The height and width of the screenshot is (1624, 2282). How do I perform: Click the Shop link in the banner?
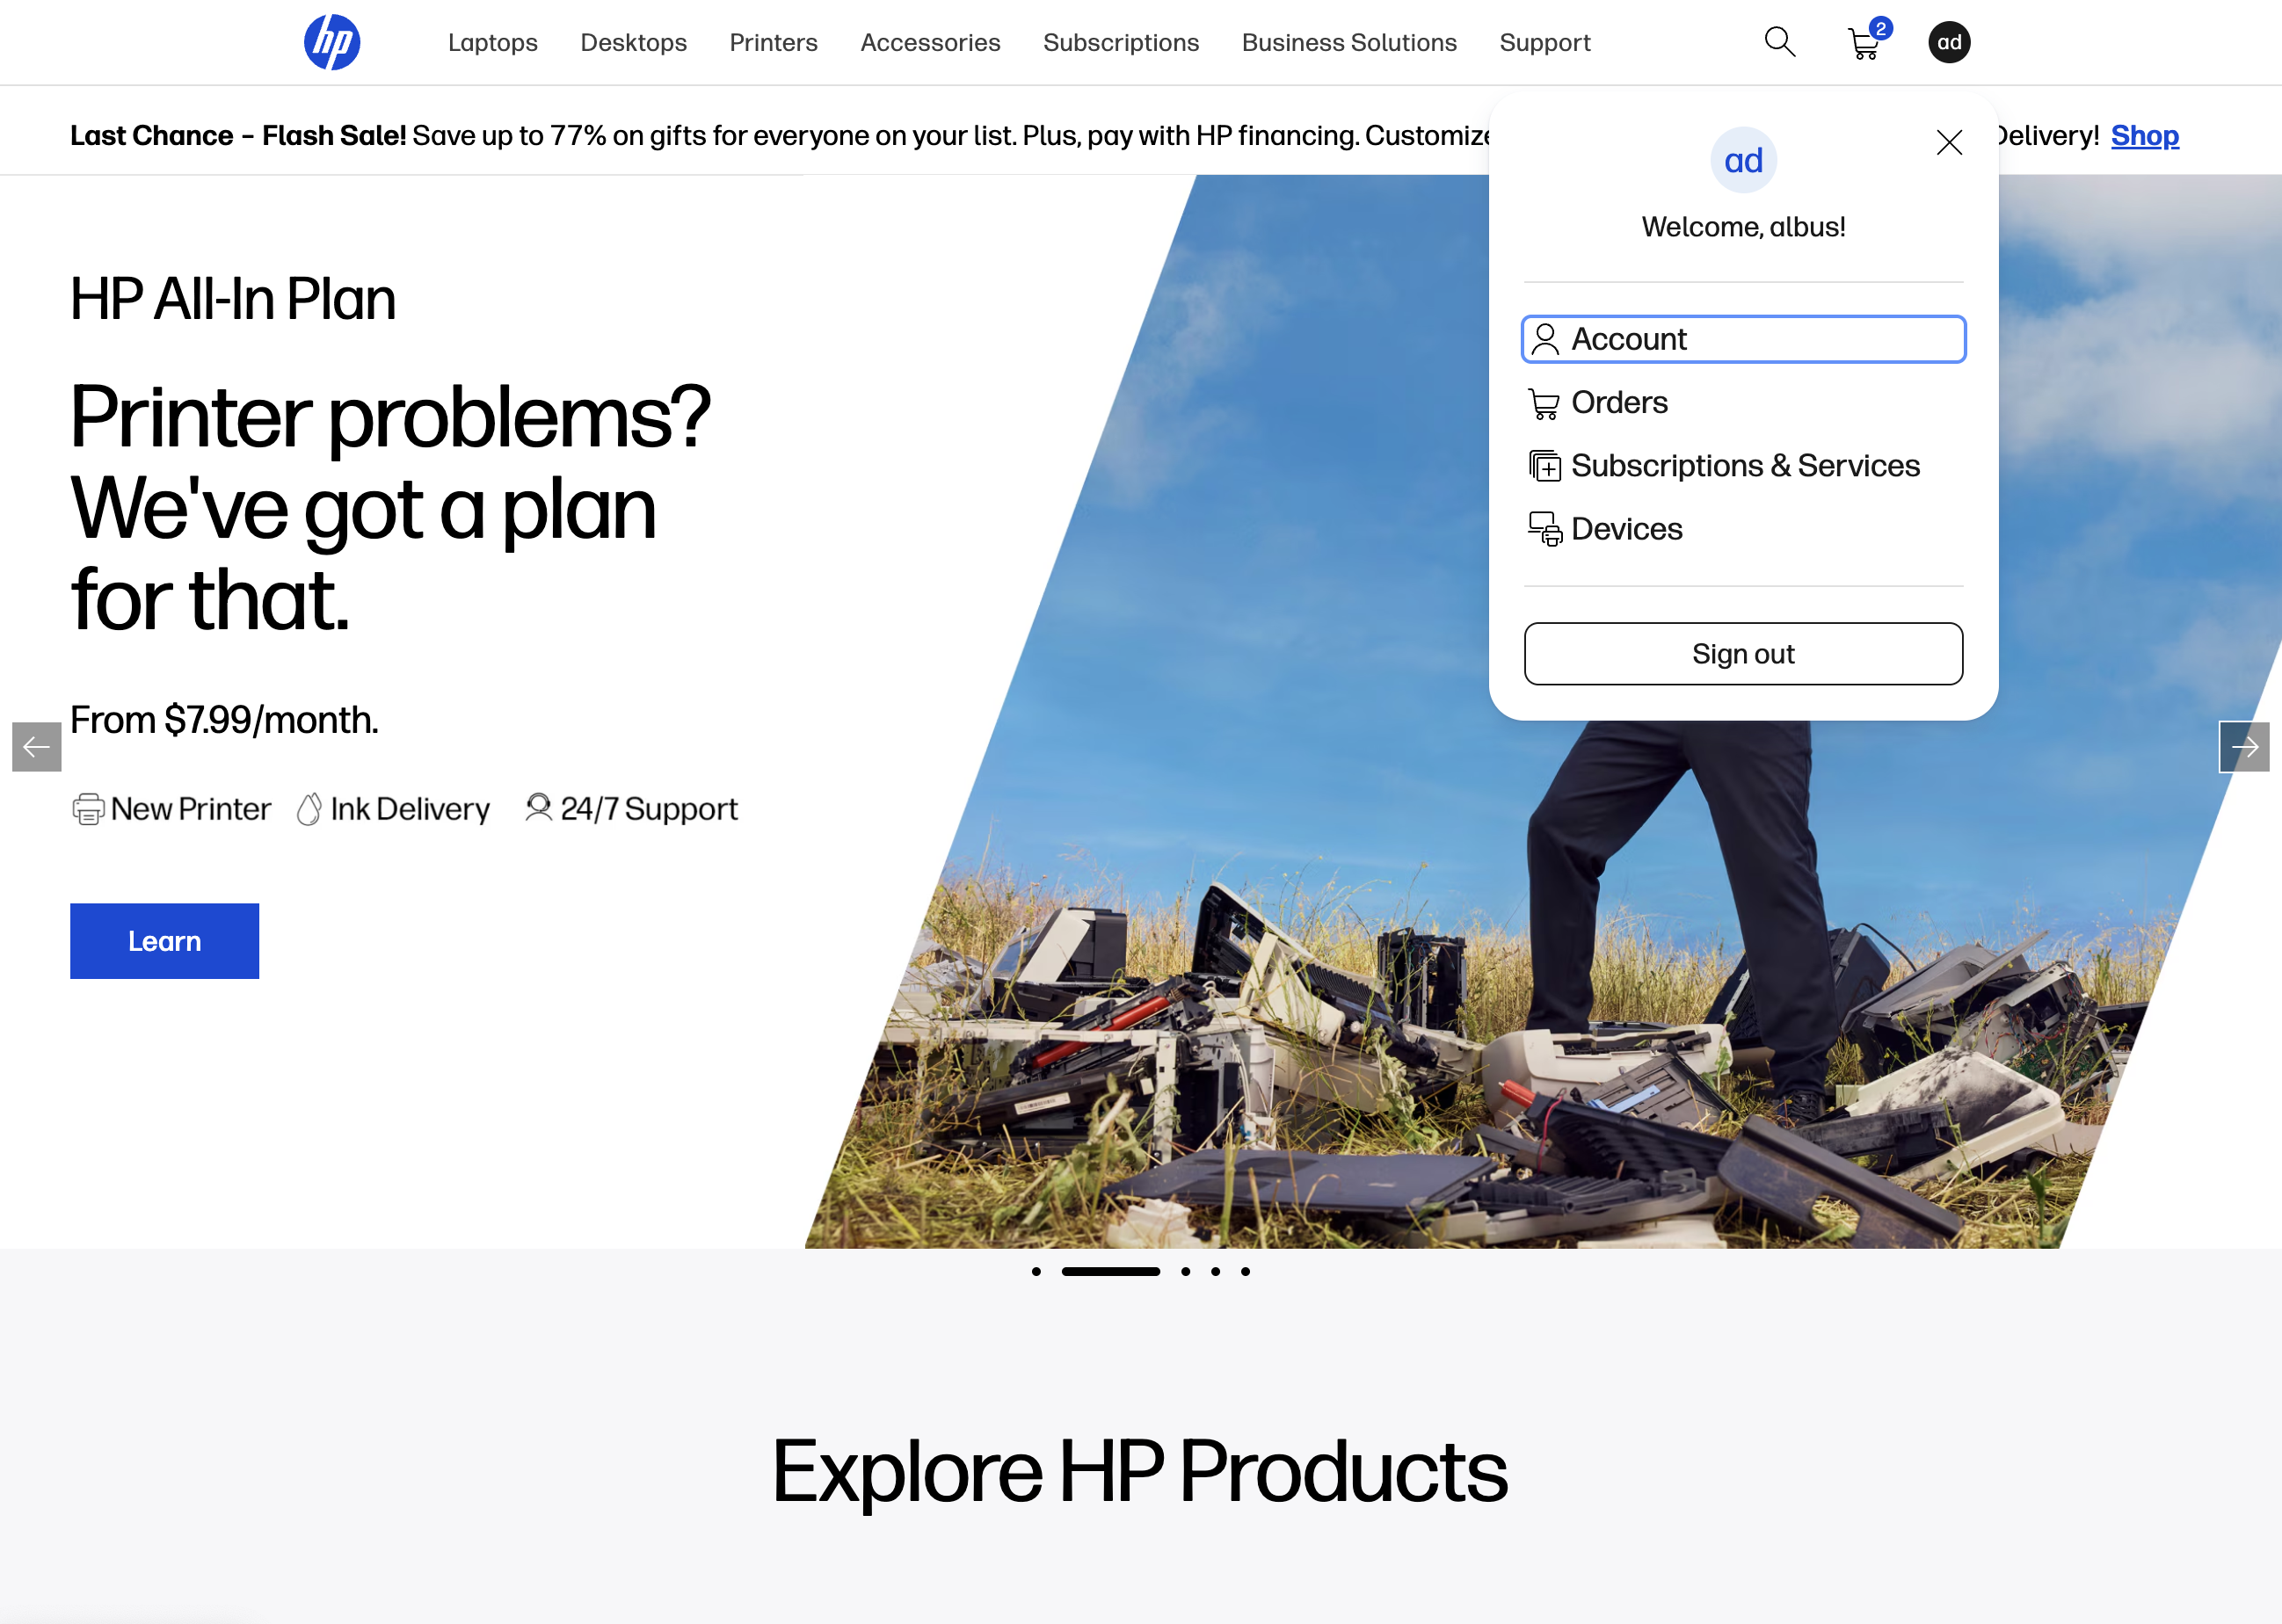(2145, 135)
